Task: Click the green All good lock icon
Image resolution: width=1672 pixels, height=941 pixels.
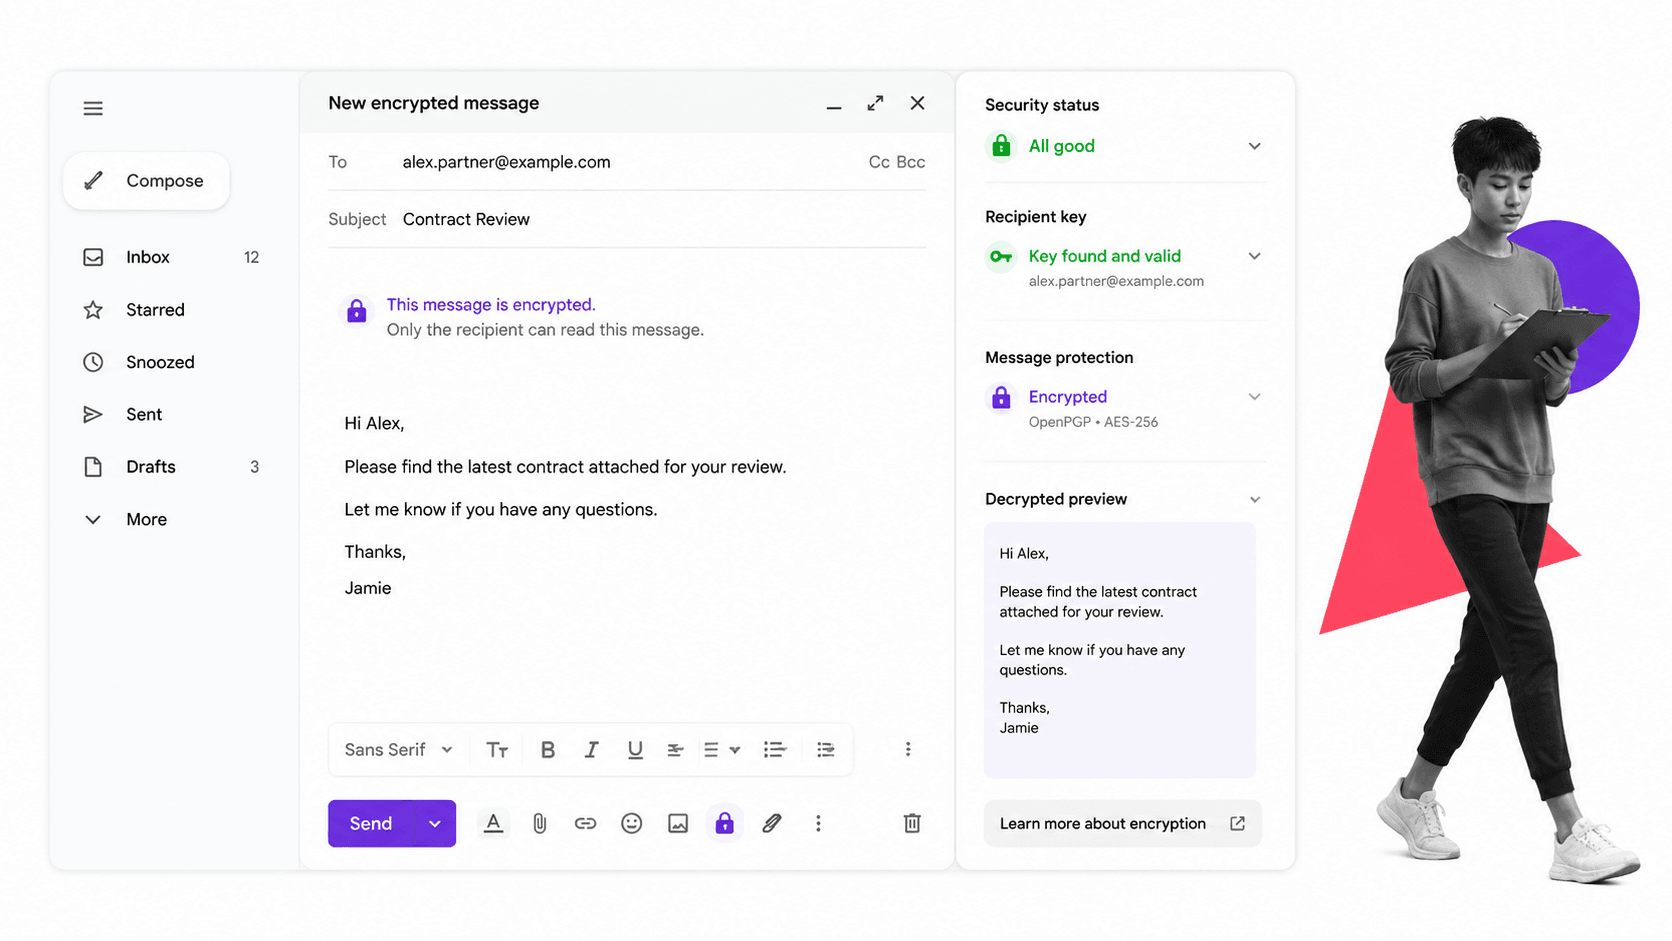Action: [x=1001, y=146]
